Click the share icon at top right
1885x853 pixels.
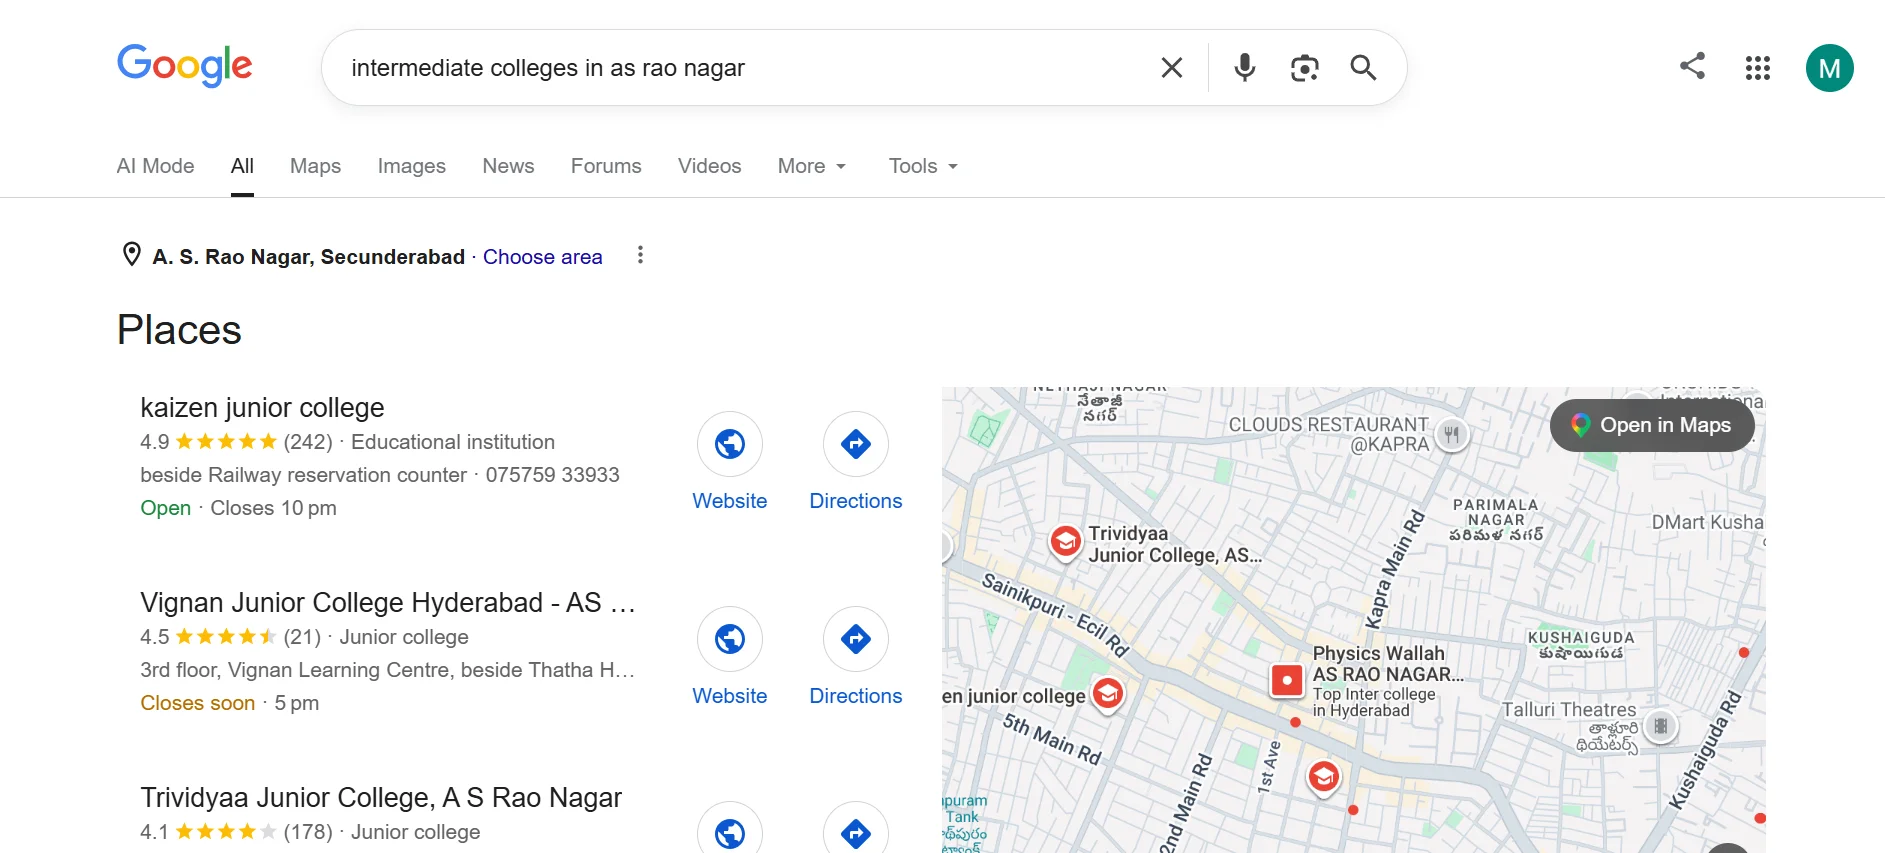[x=1692, y=66]
